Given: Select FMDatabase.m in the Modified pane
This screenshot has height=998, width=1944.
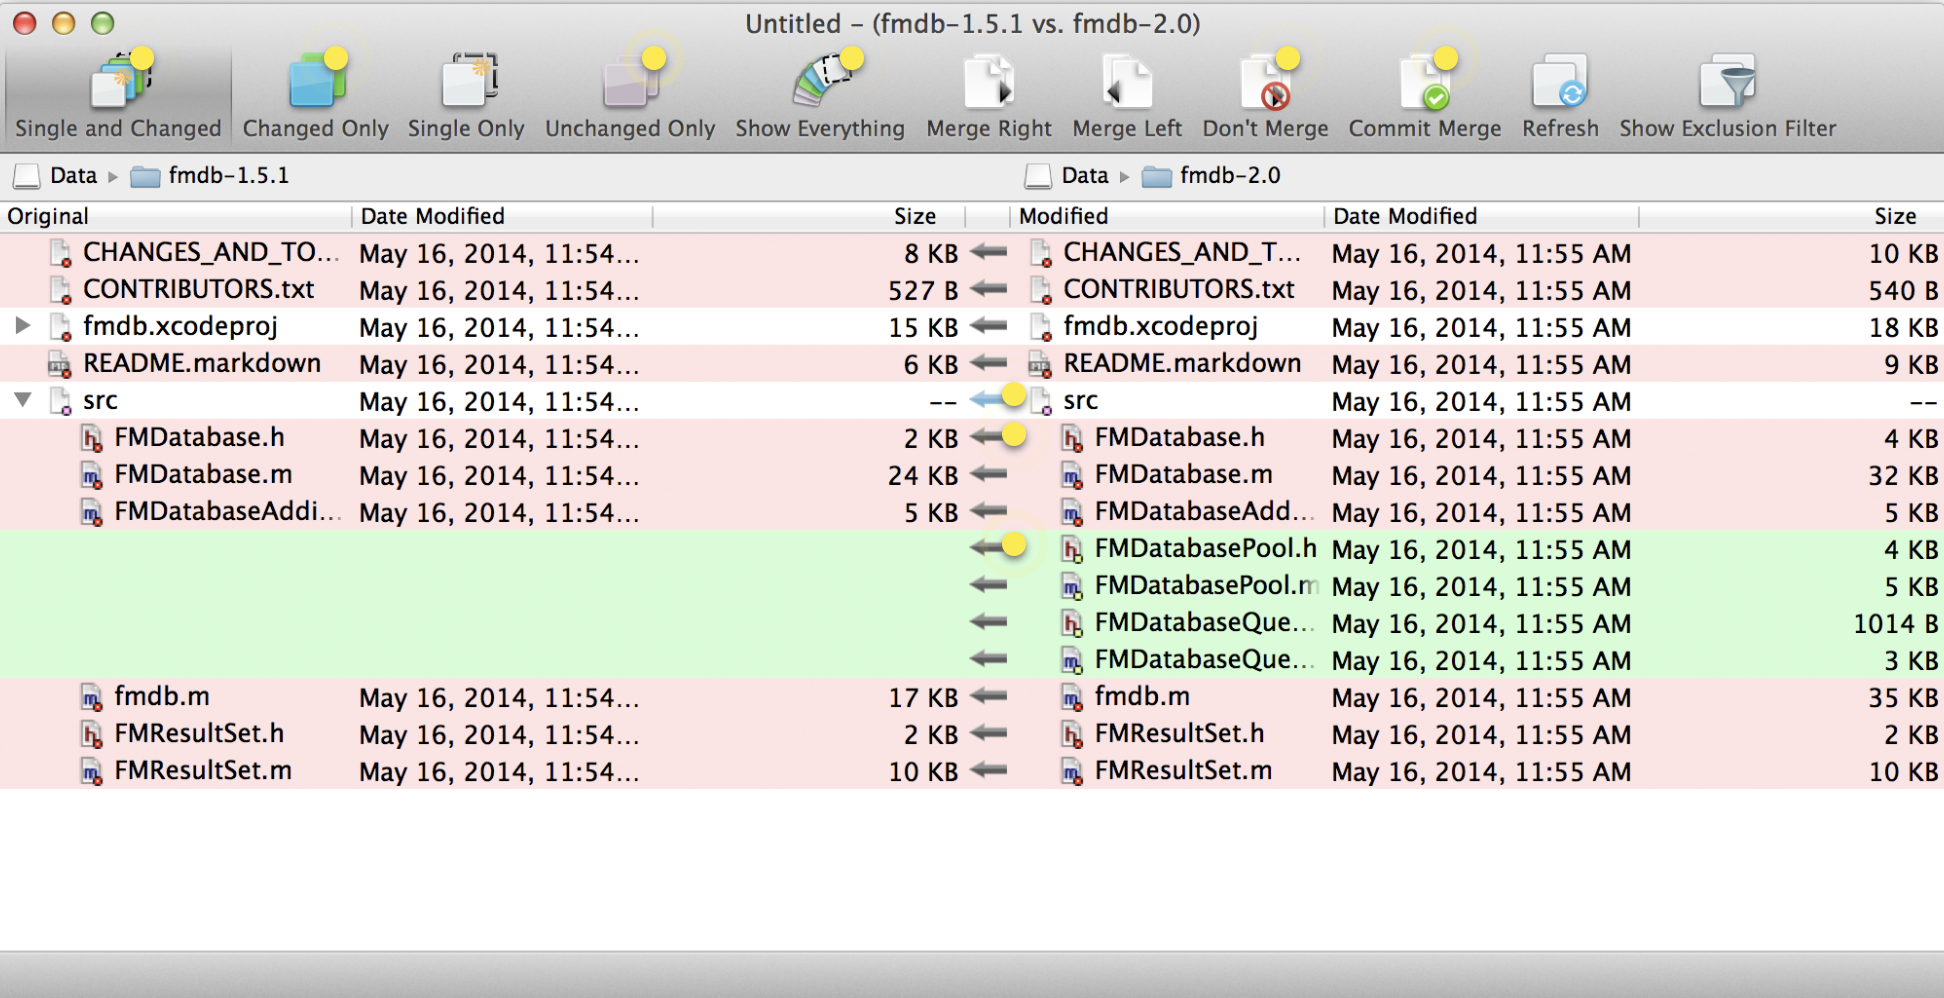Looking at the screenshot, I should pyautogui.click(x=1183, y=475).
